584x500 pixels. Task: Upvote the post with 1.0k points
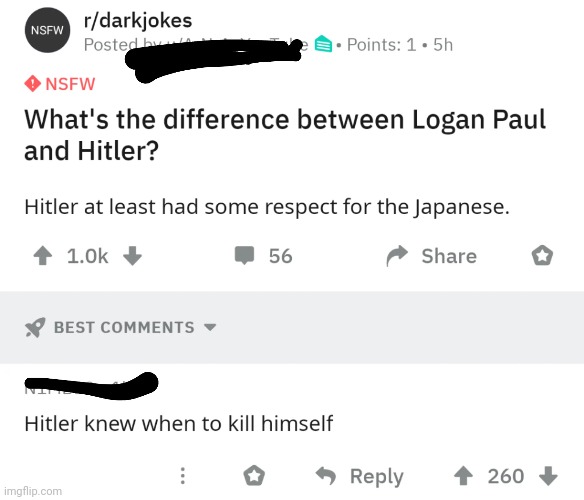[x=43, y=256]
